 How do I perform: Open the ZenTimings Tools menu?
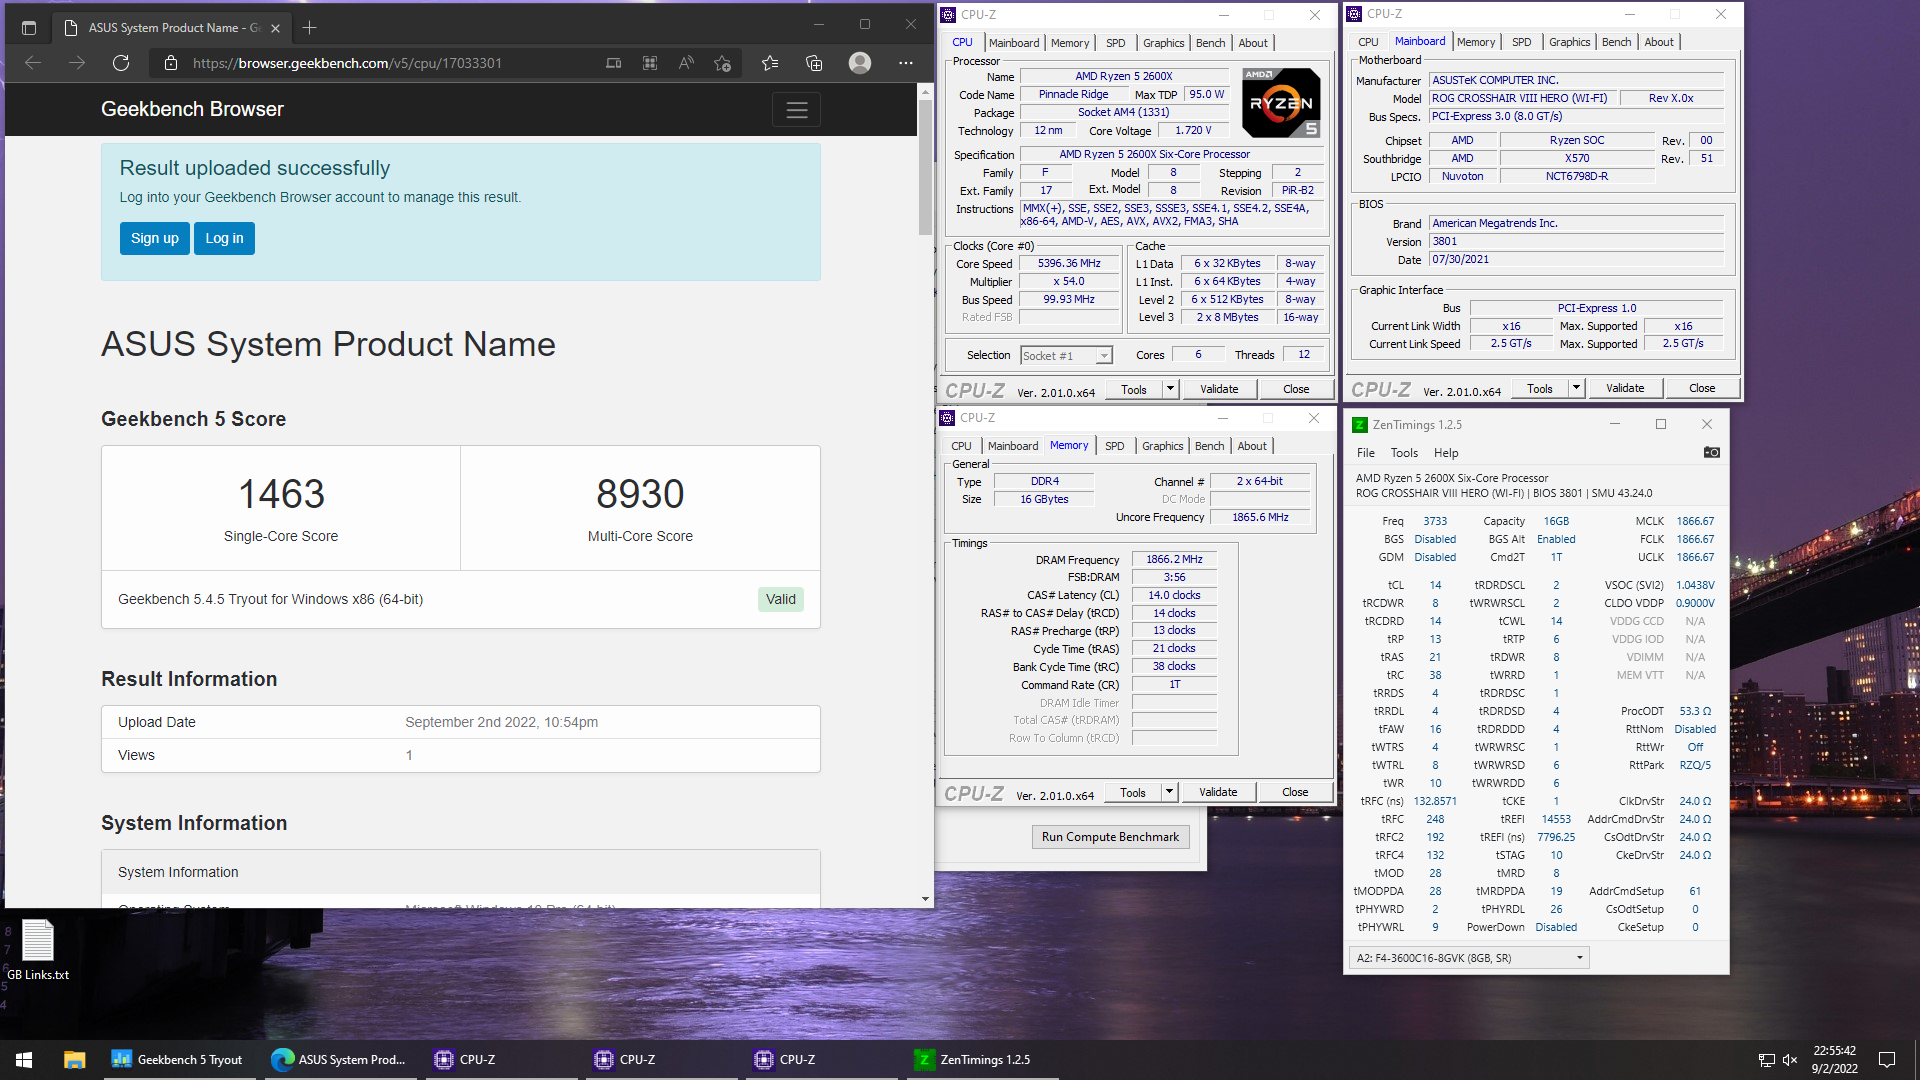coord(1404,453)
